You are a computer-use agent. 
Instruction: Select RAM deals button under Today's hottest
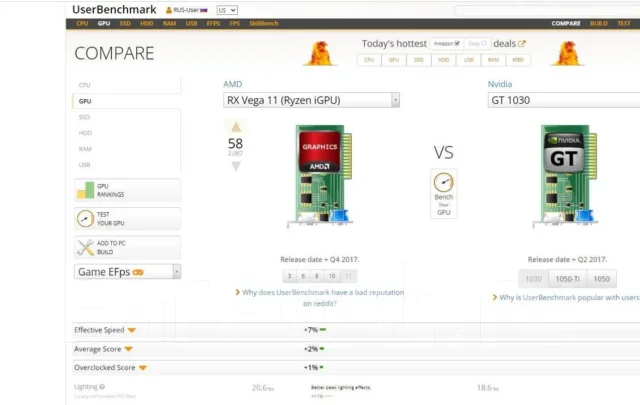(x=493, y=60)
